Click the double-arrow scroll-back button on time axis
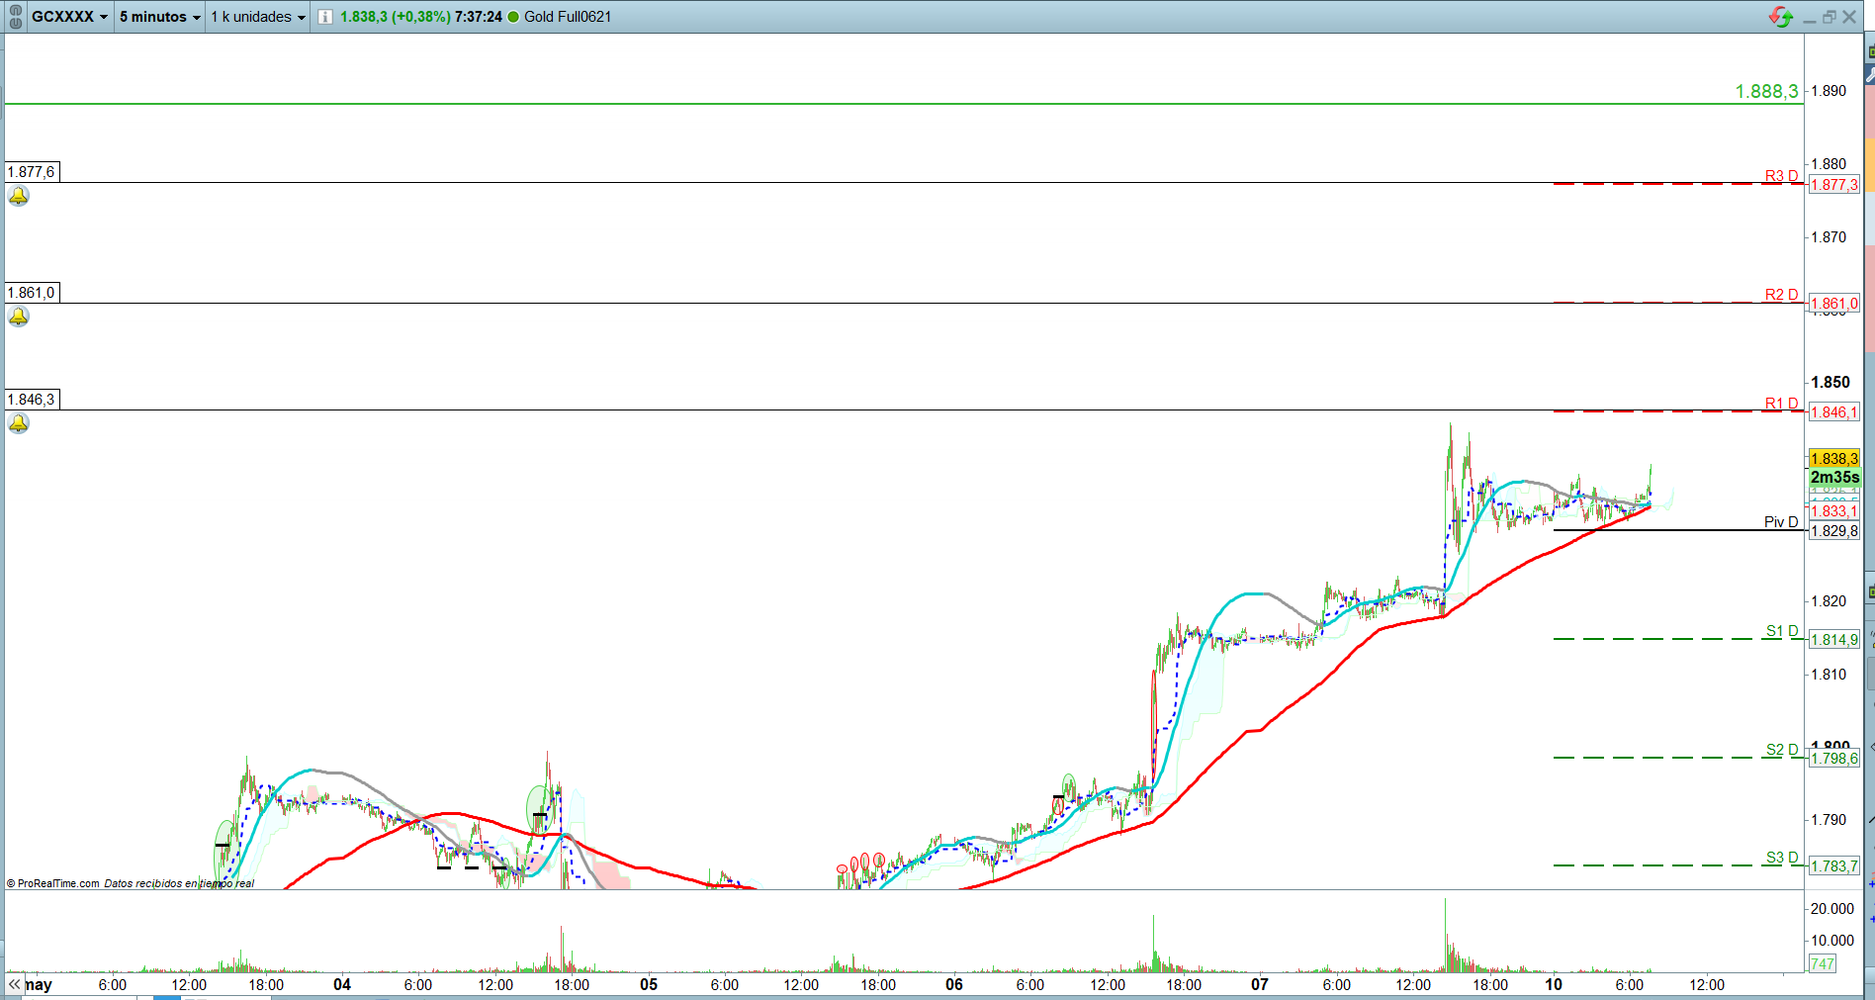The width and height of the screenshot is (1875, 1000). [x=14, y=985]
